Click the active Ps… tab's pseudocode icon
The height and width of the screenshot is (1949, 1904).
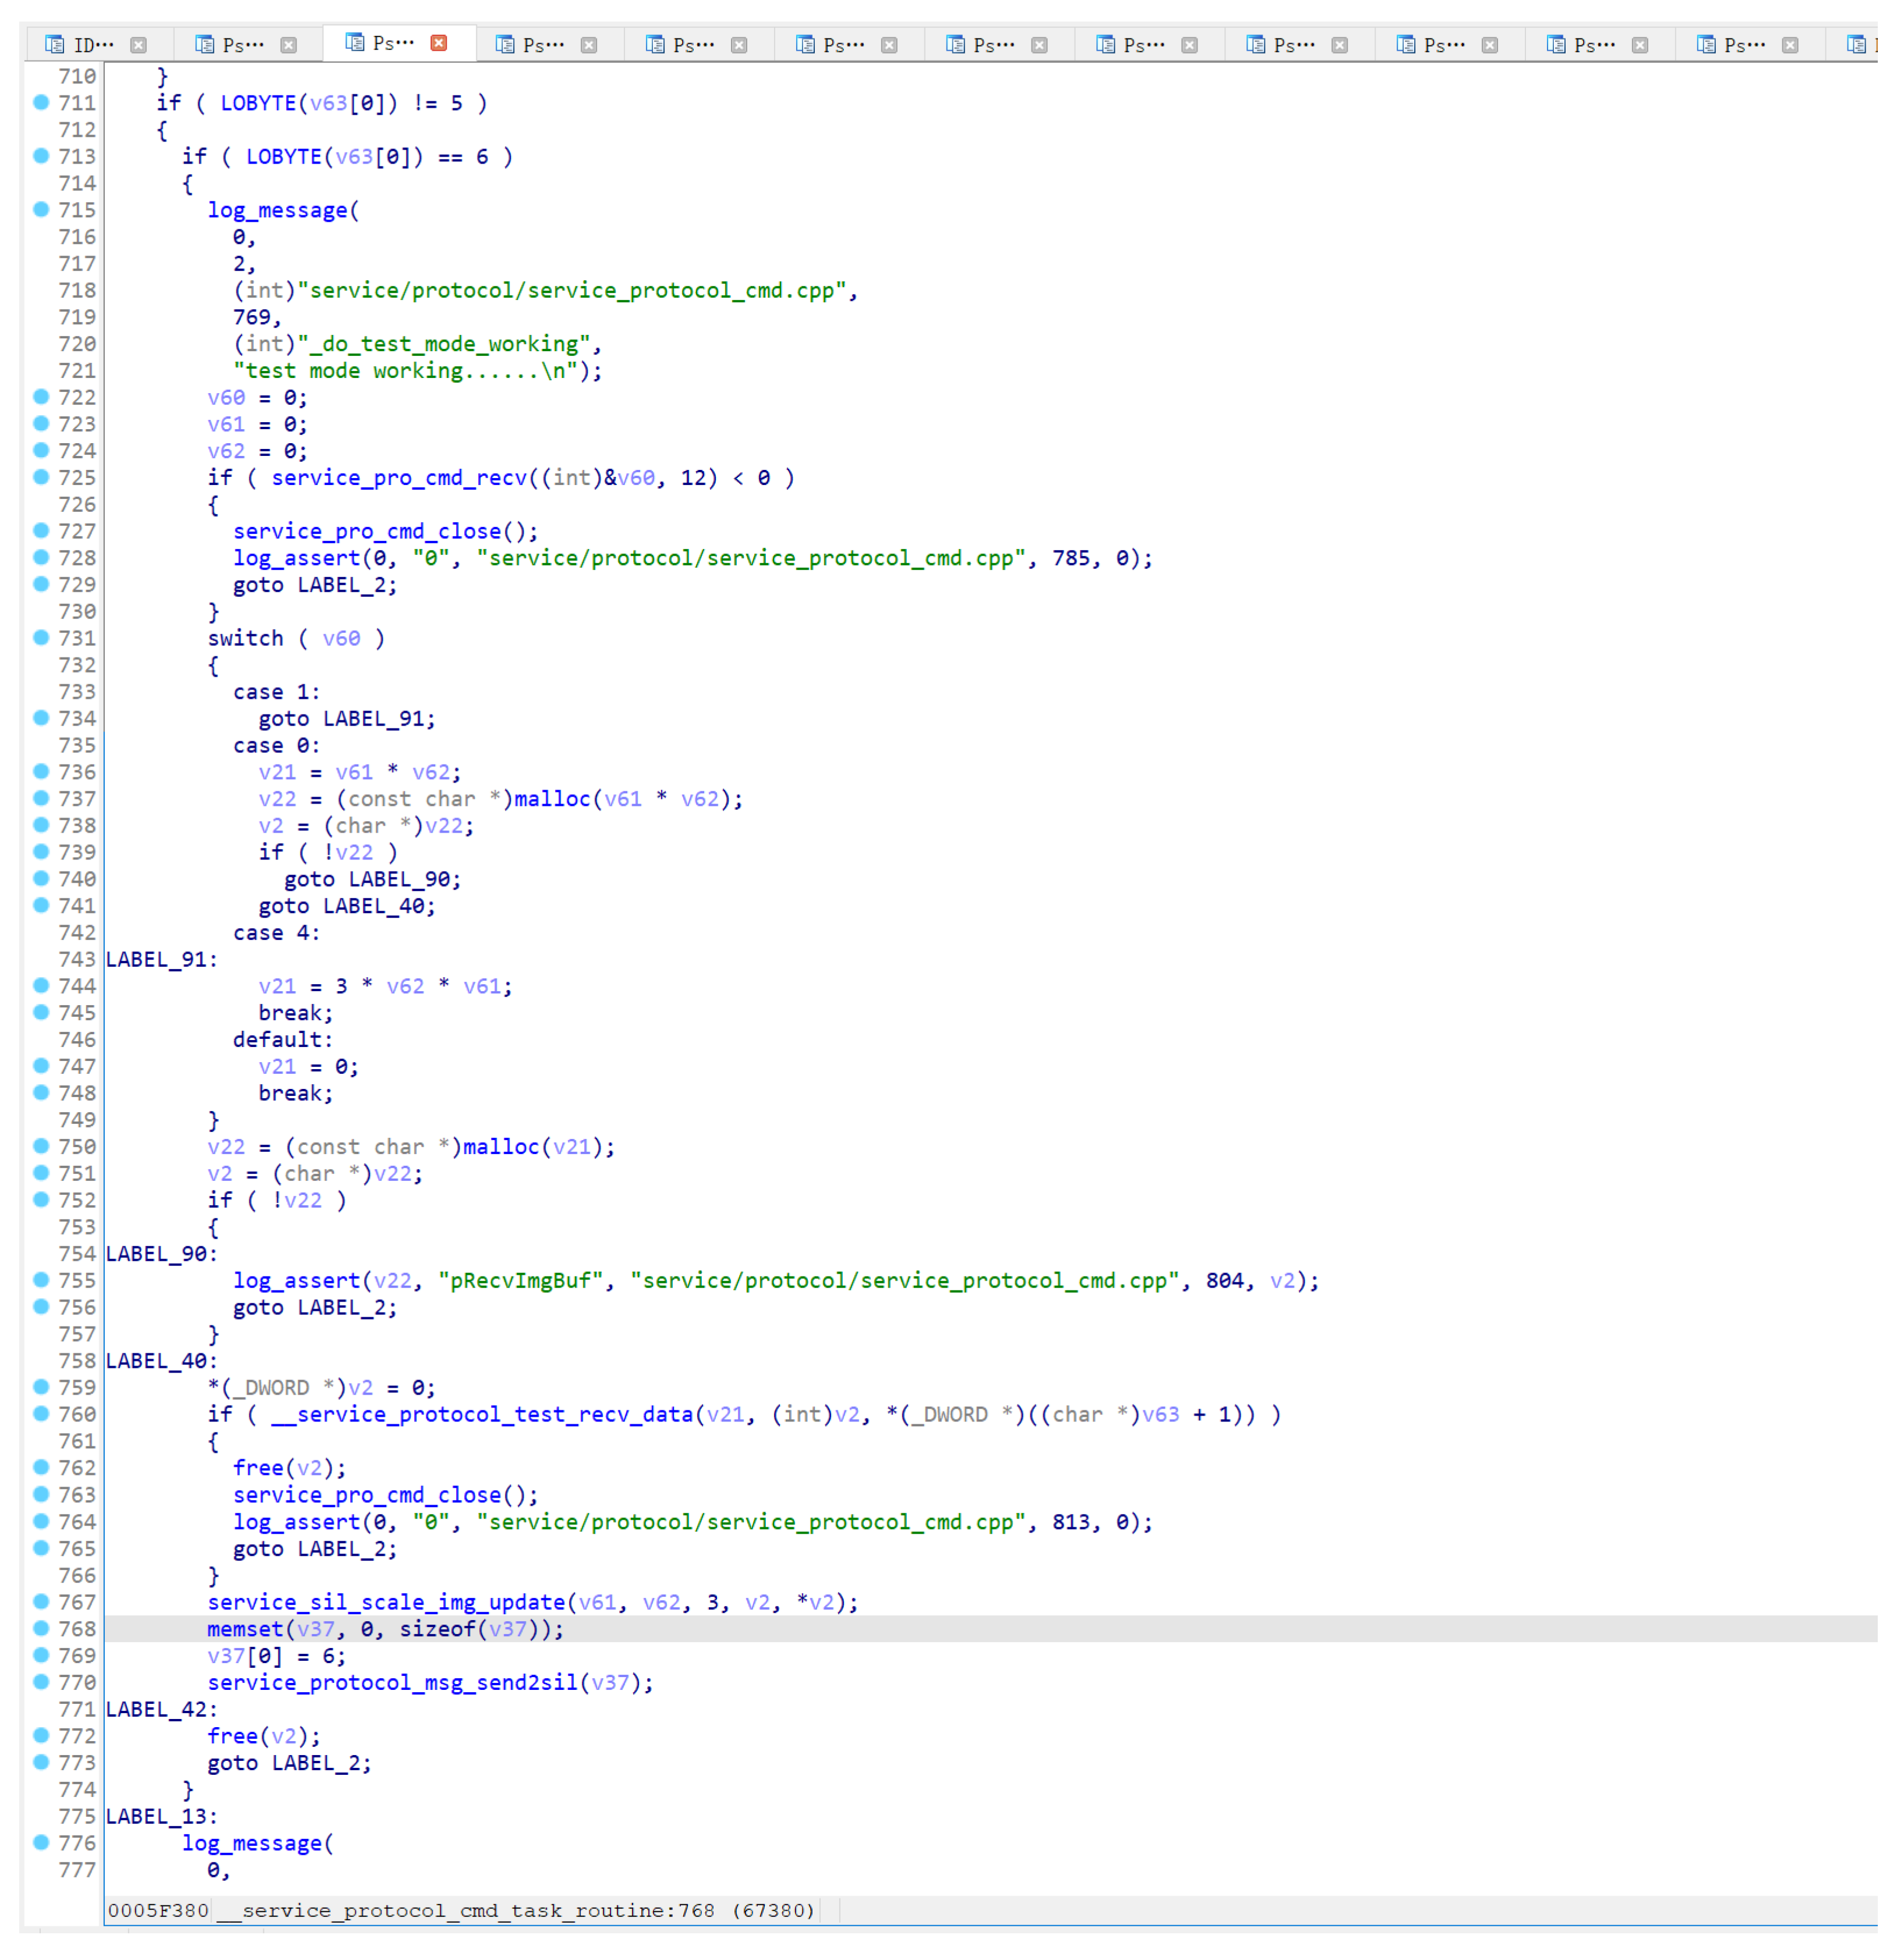[354, 43]
